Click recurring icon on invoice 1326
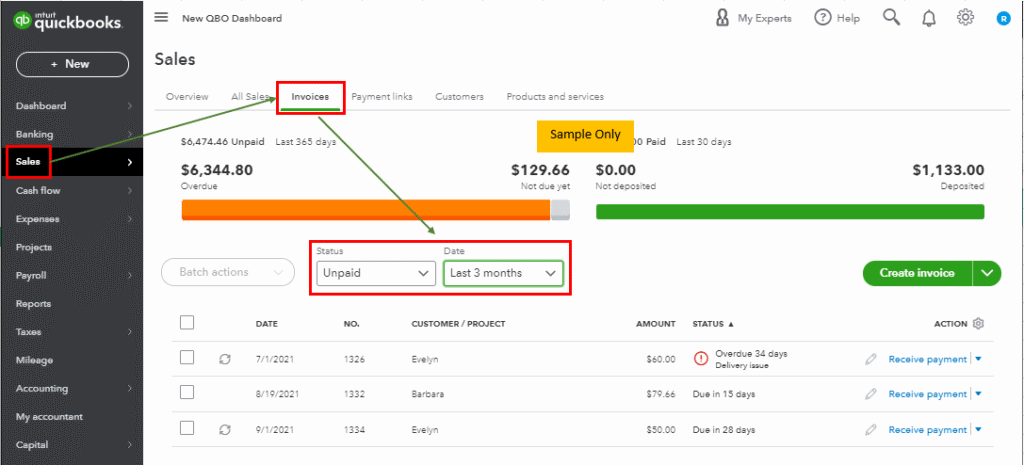Viewport: 1024px width, 465px height. 225,359
